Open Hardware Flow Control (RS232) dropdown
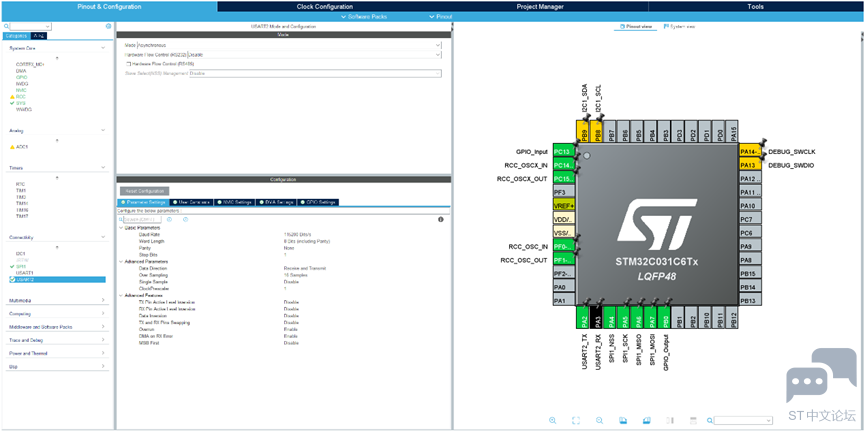Image resolution: width=865 pixels, height=431 pixels. 314,55
